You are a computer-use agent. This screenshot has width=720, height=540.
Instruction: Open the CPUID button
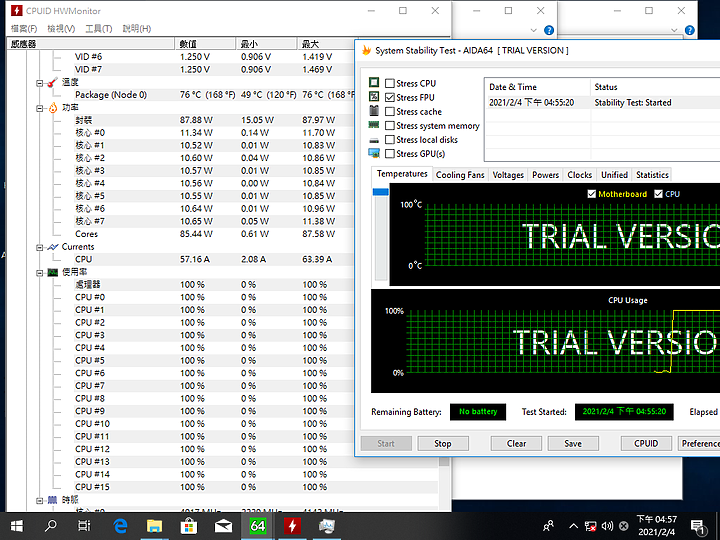[646, 444]
